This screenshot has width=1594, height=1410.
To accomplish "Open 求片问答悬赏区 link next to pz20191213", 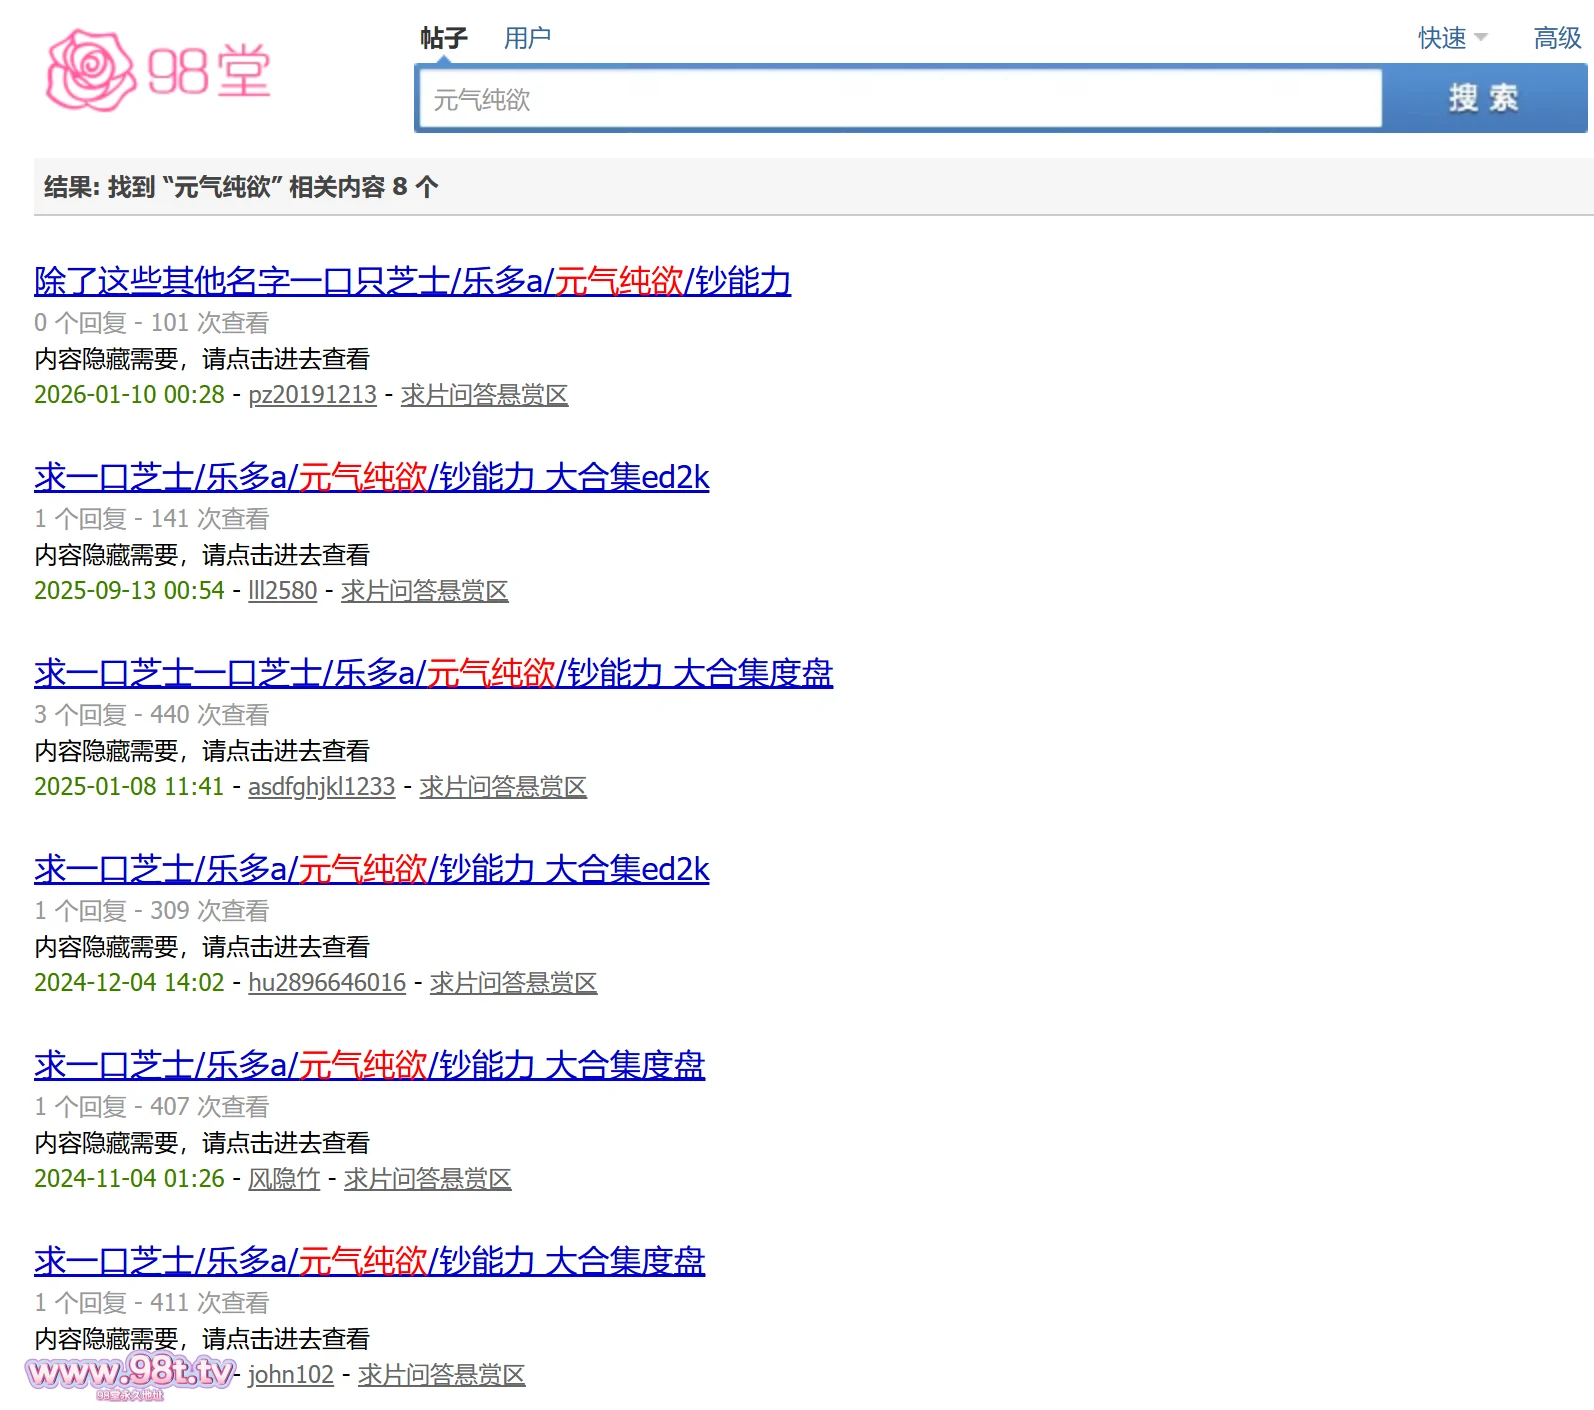I will 484,395.
